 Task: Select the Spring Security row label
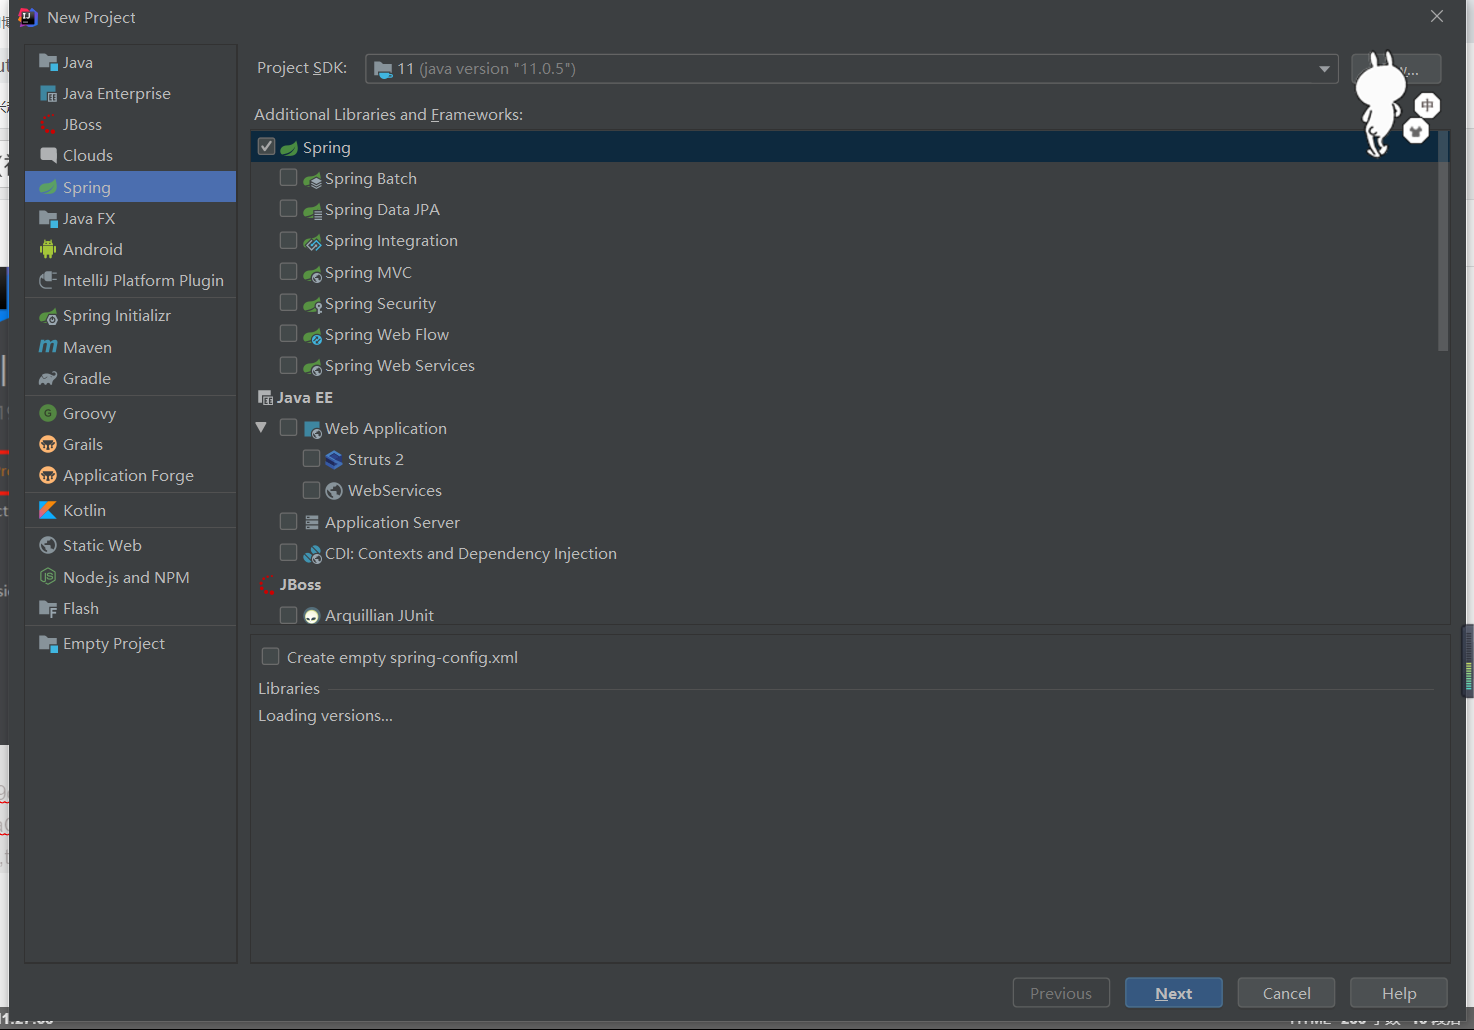click(x=380, y=303)
